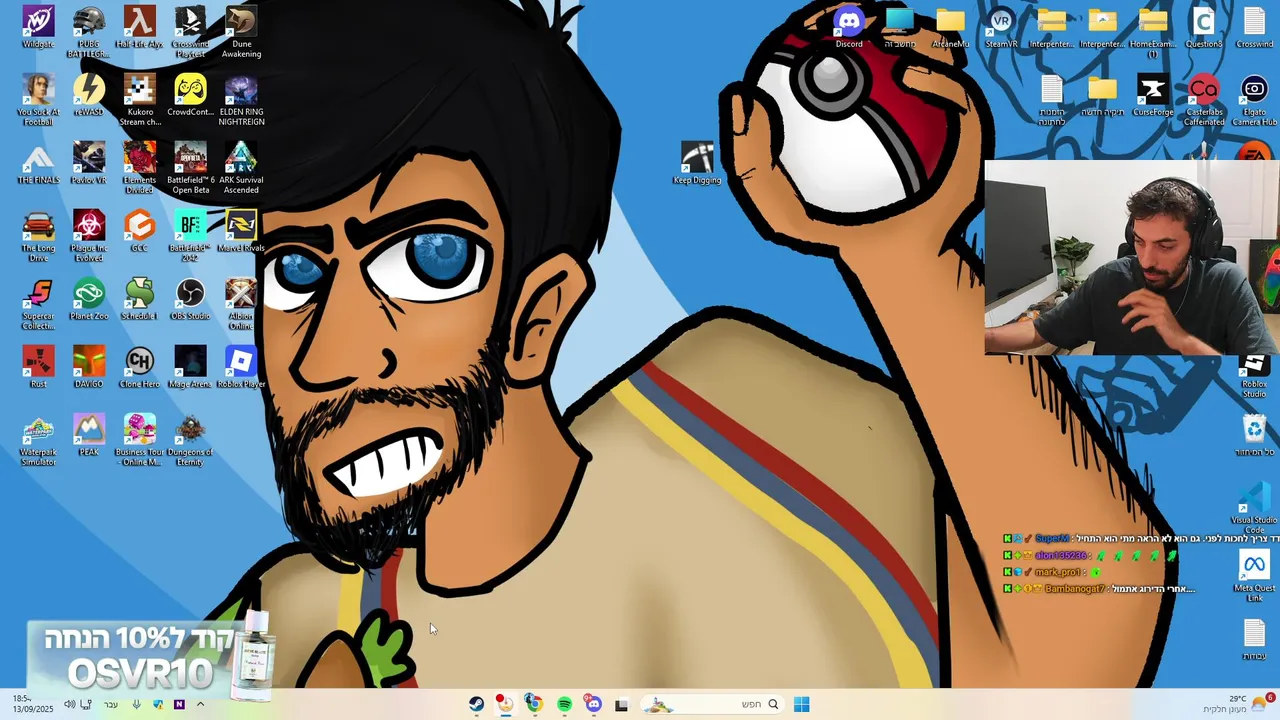Click the Rust game icon
This screenshot has height=720, width=1280.
[x=38, y=368]
